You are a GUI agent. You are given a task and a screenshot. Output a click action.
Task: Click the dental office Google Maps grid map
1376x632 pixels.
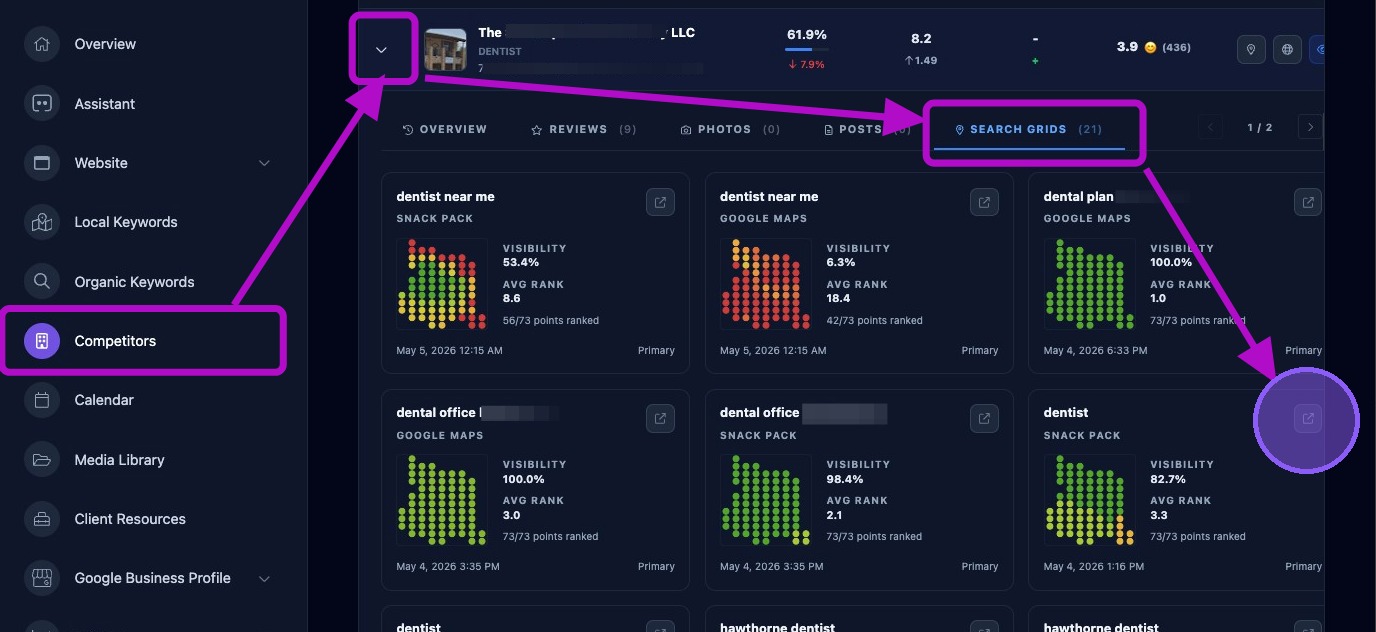pyautogui.click(x=443, y=500)
